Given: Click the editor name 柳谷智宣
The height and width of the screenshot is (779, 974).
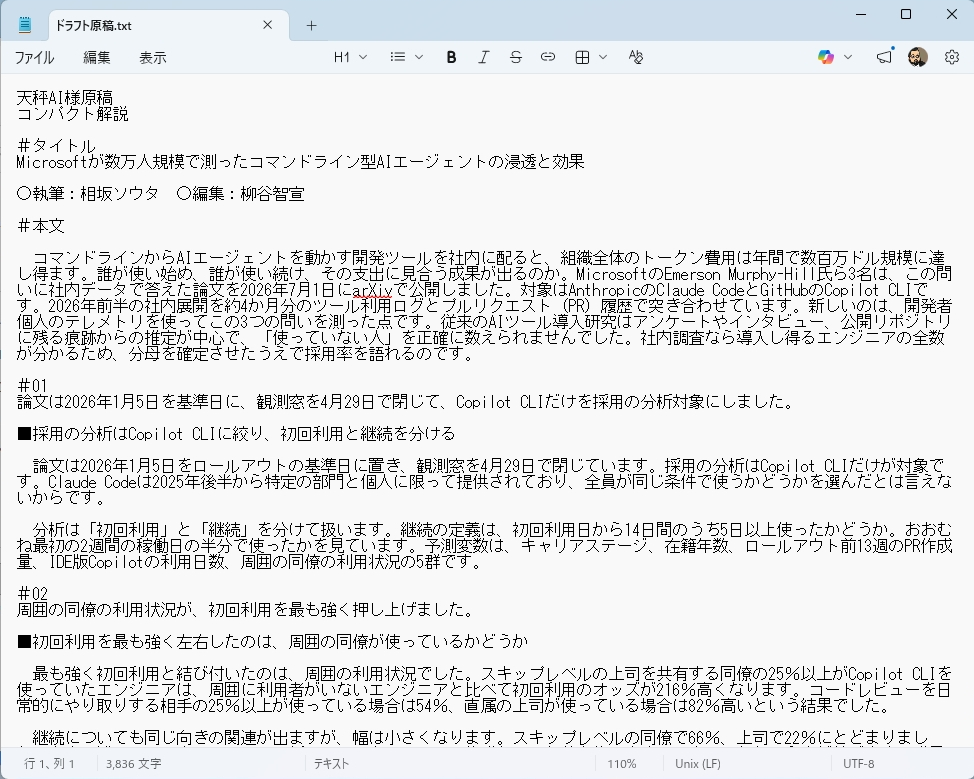Looking at the screenshot, I should click(272, 194).
